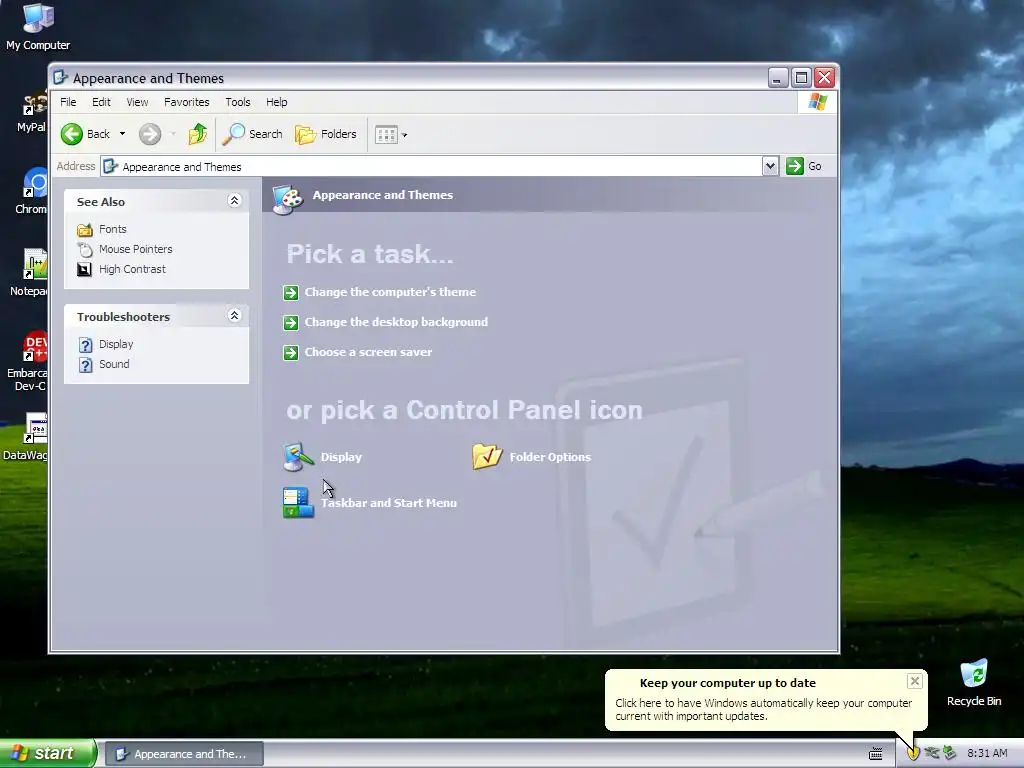Click the Address bar field
1024x768 pixels.
pyautogui.click(x=431, y=167)
